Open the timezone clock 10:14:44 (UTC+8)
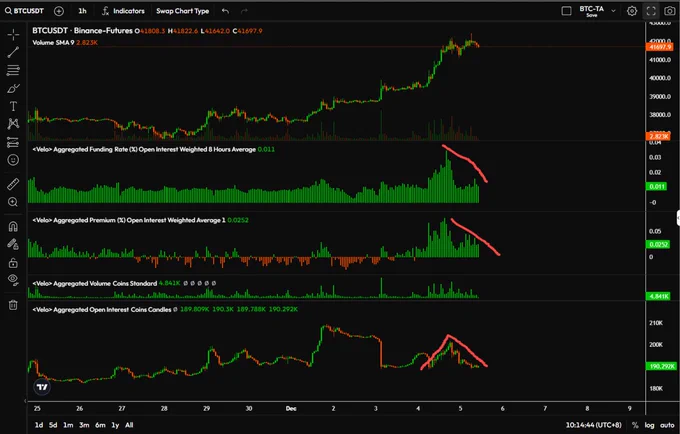The image size is (680, 434). (593, 425)
